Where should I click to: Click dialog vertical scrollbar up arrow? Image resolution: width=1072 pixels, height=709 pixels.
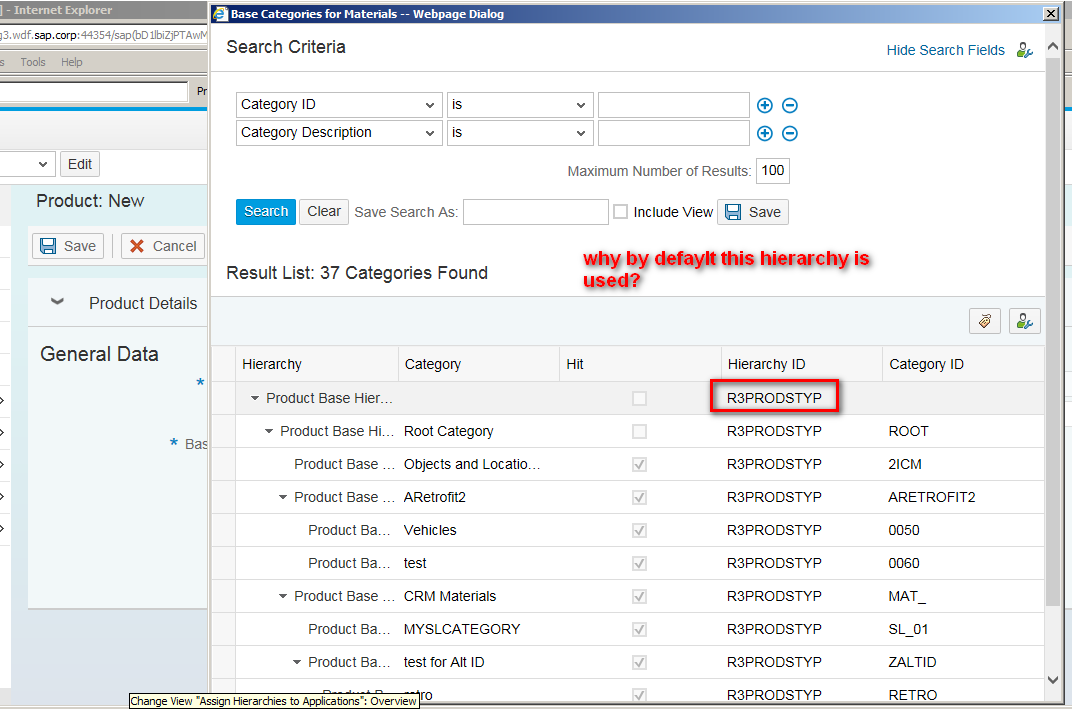coord(1053,46)
